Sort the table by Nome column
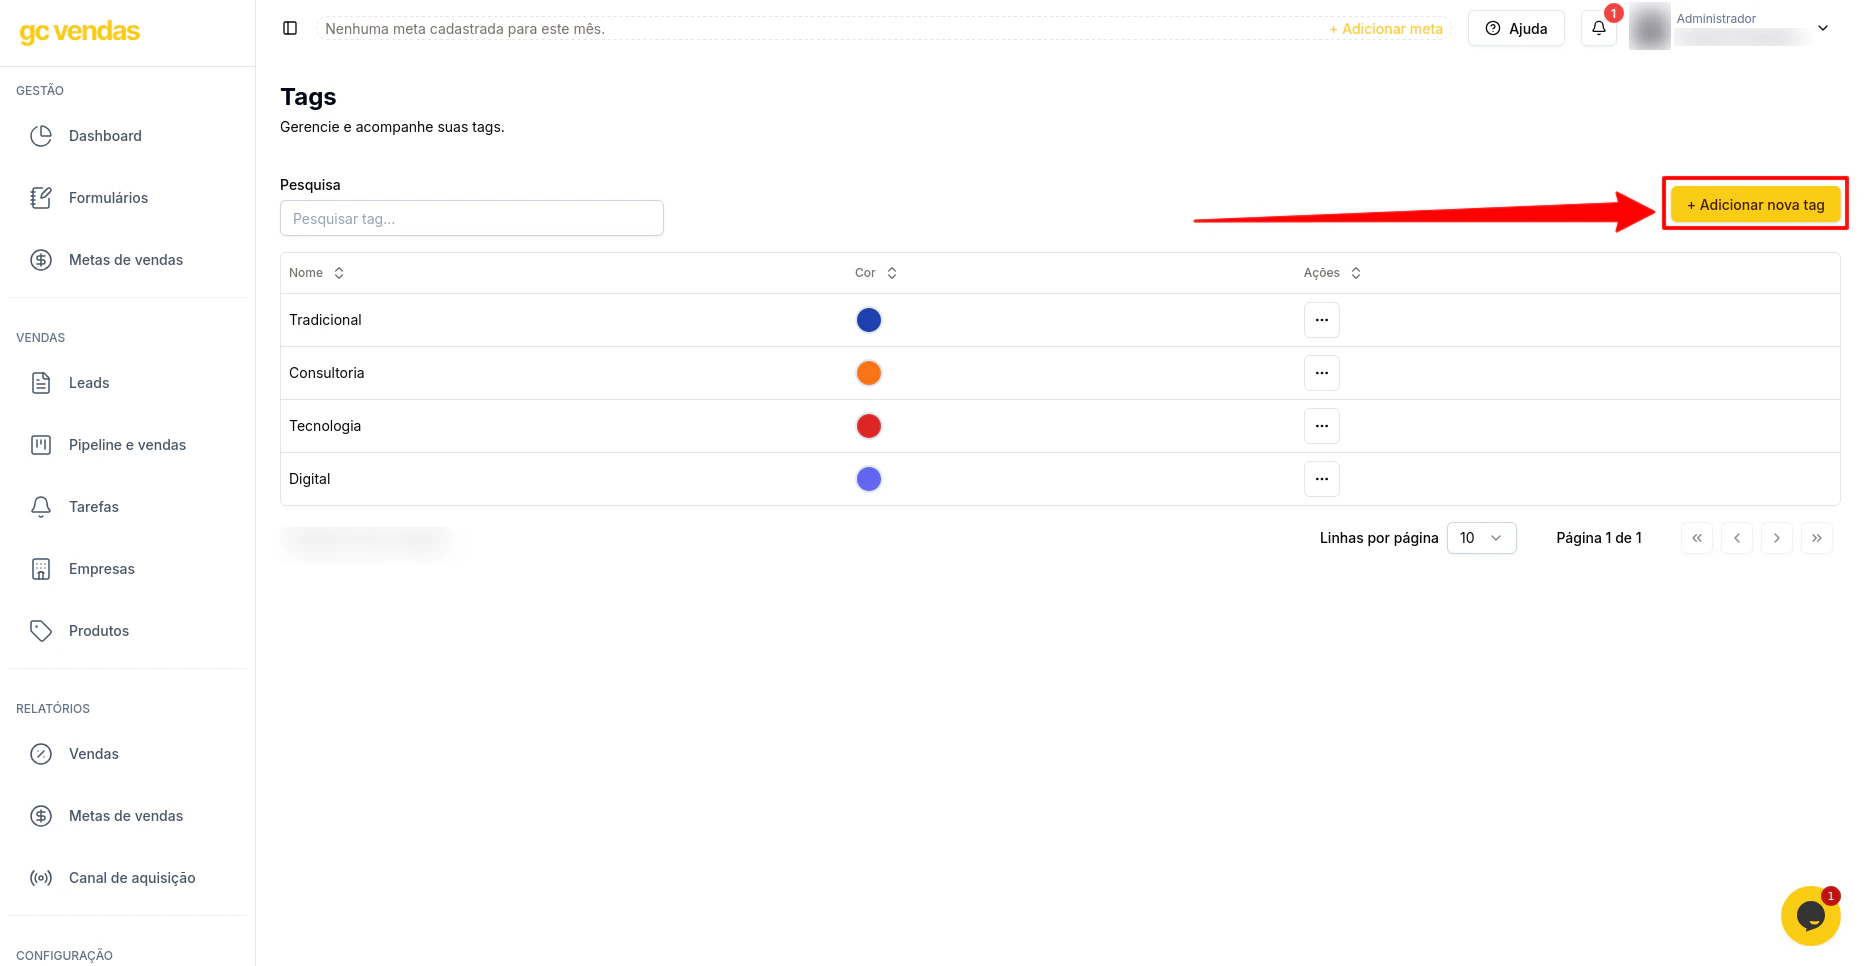Screen dimensions: 1865x966 pos(316,273)
